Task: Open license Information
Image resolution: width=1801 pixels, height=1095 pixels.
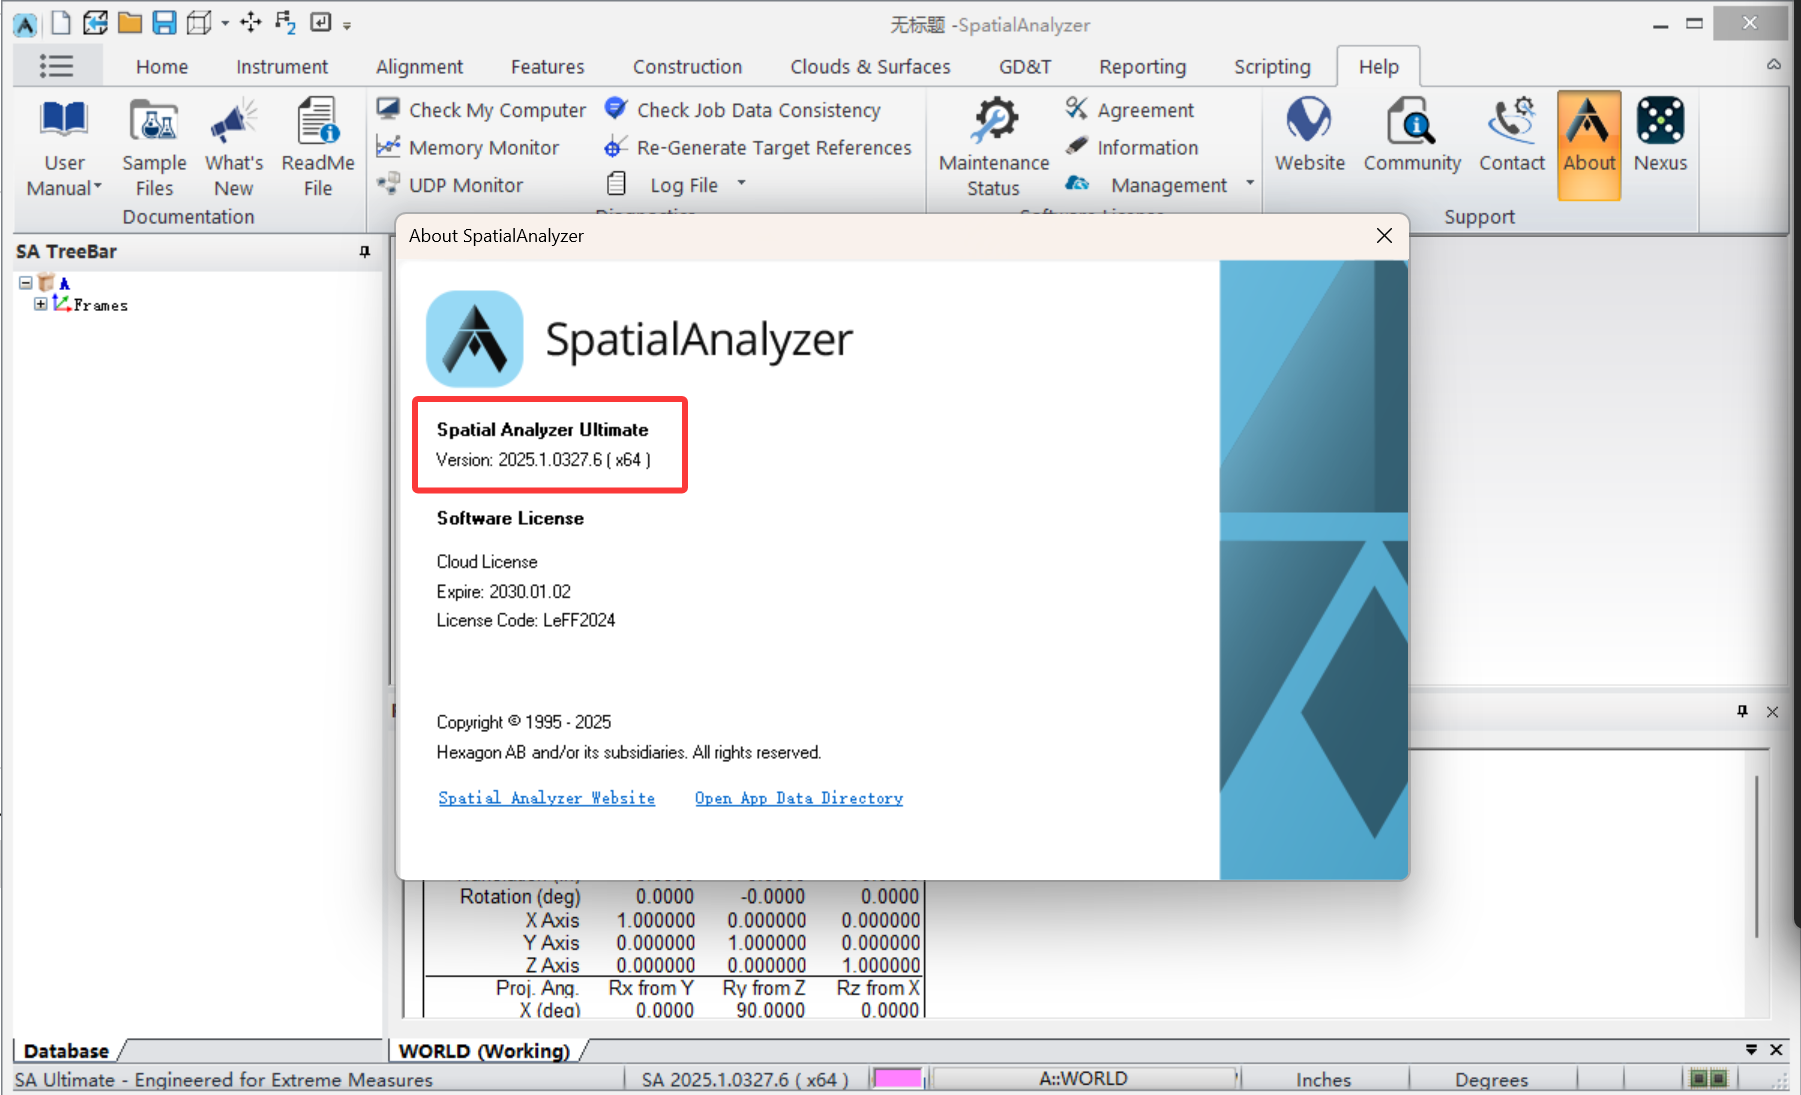Action: pyautogui.click(x=1131, y=148)
